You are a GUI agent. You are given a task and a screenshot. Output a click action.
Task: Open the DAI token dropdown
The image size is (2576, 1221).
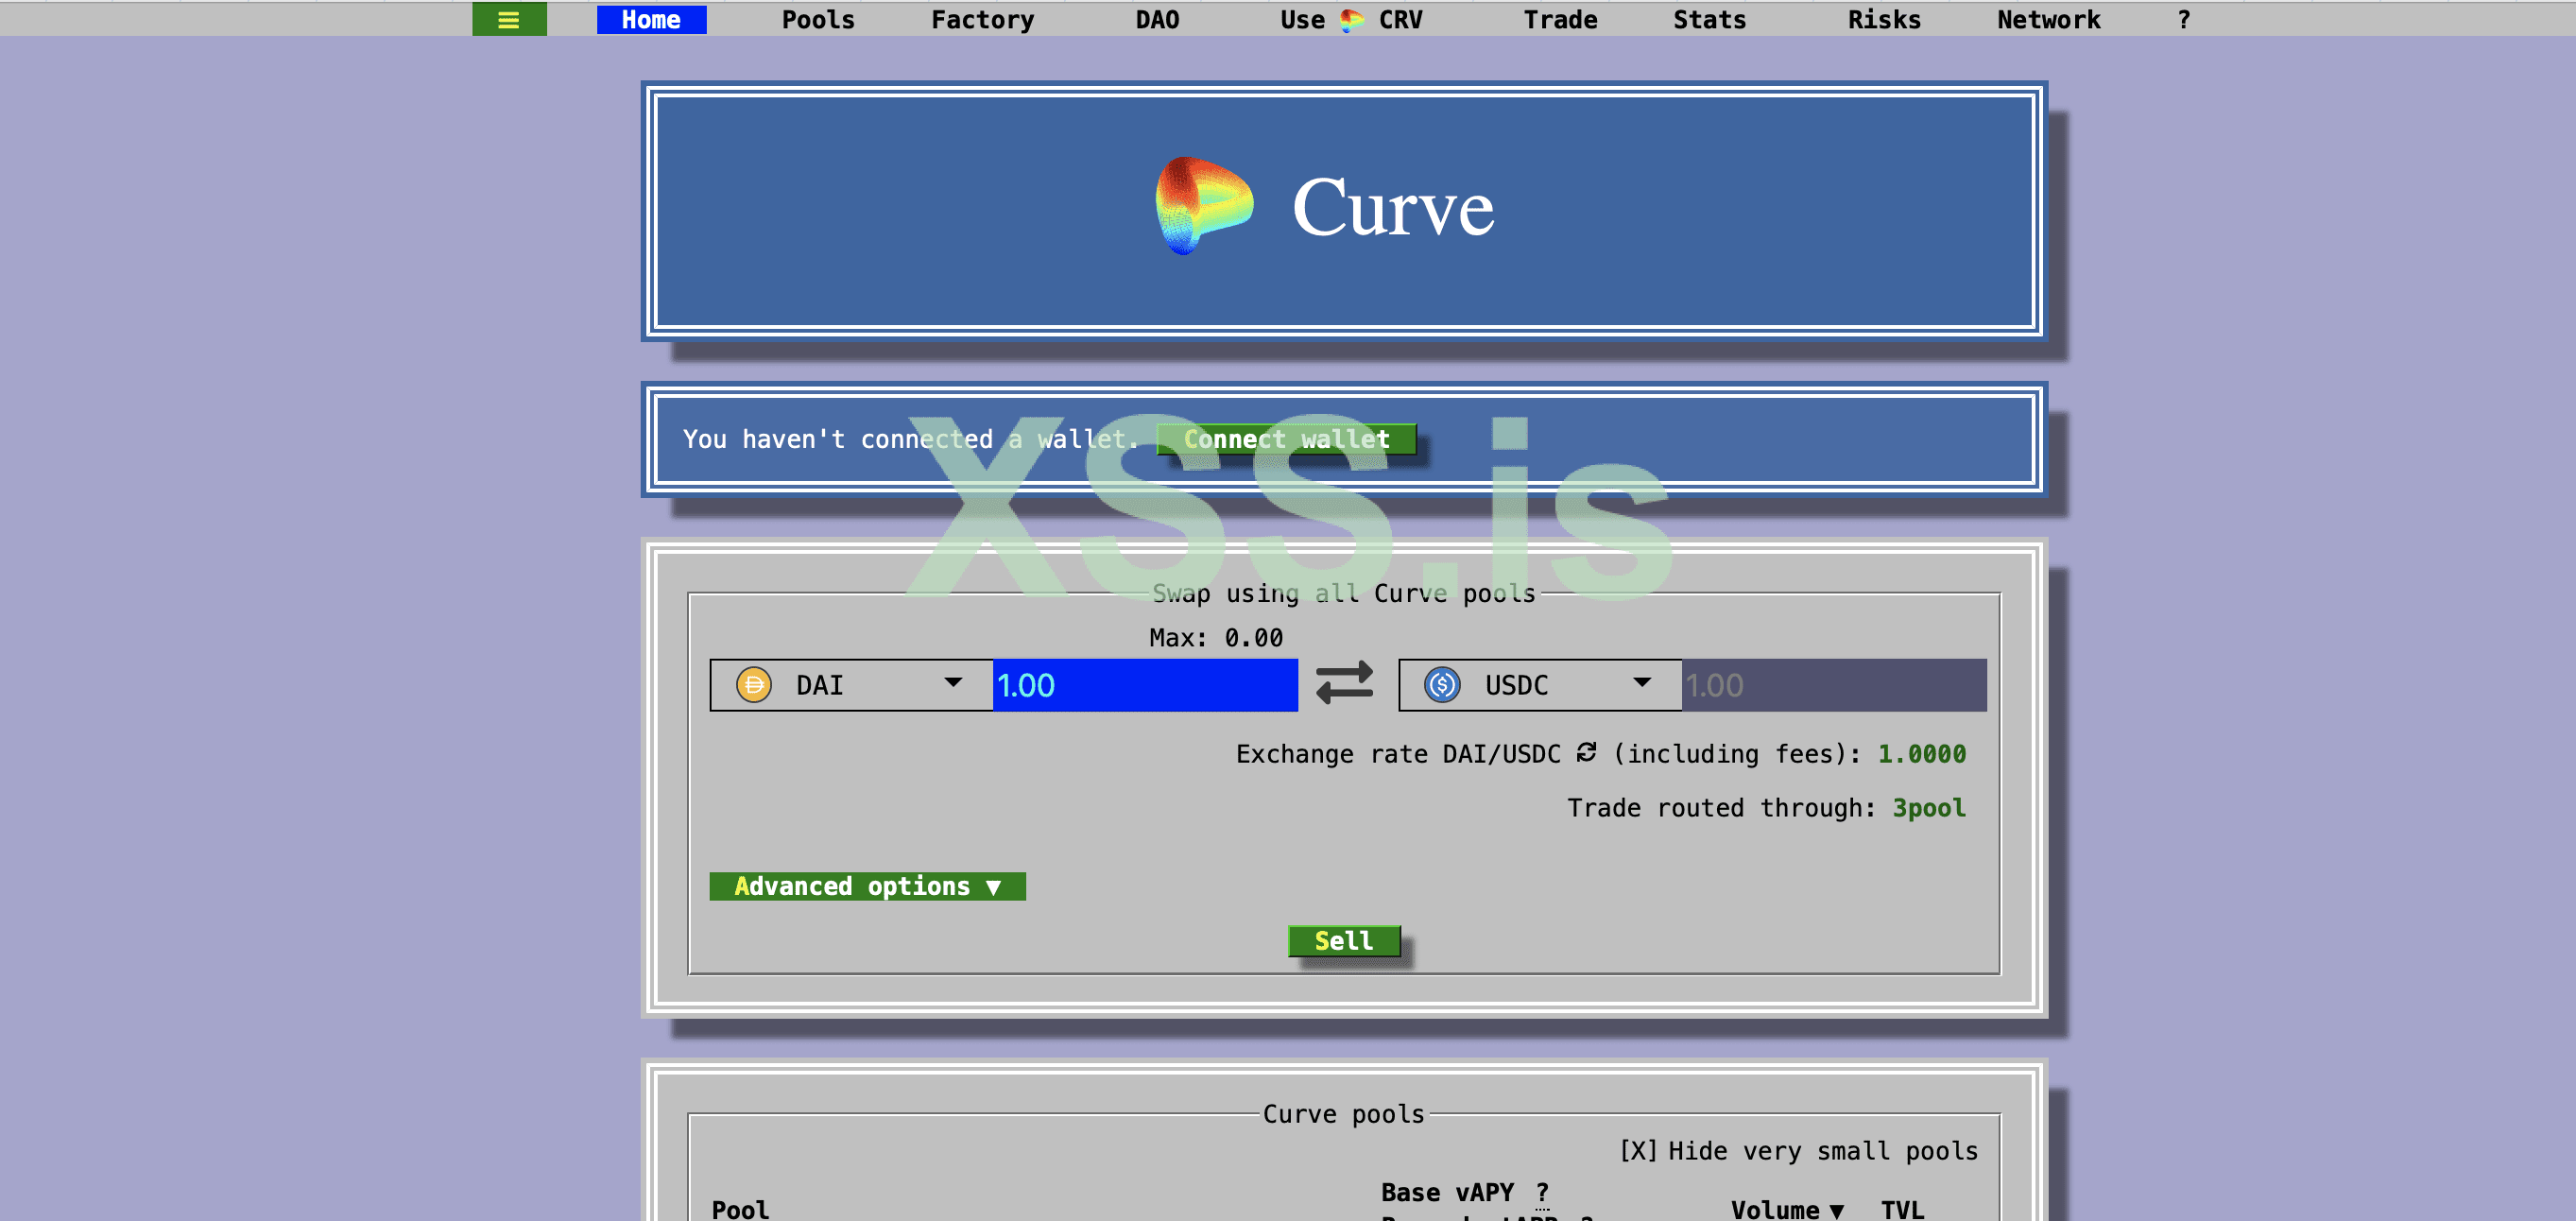tap(952, 684)
